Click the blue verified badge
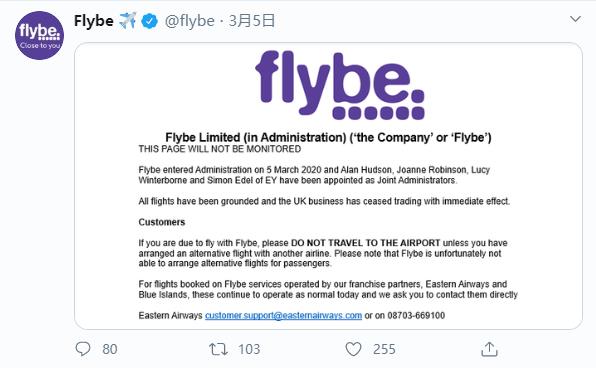Viewport: 596px width, 368px height. tap(149, 21)
